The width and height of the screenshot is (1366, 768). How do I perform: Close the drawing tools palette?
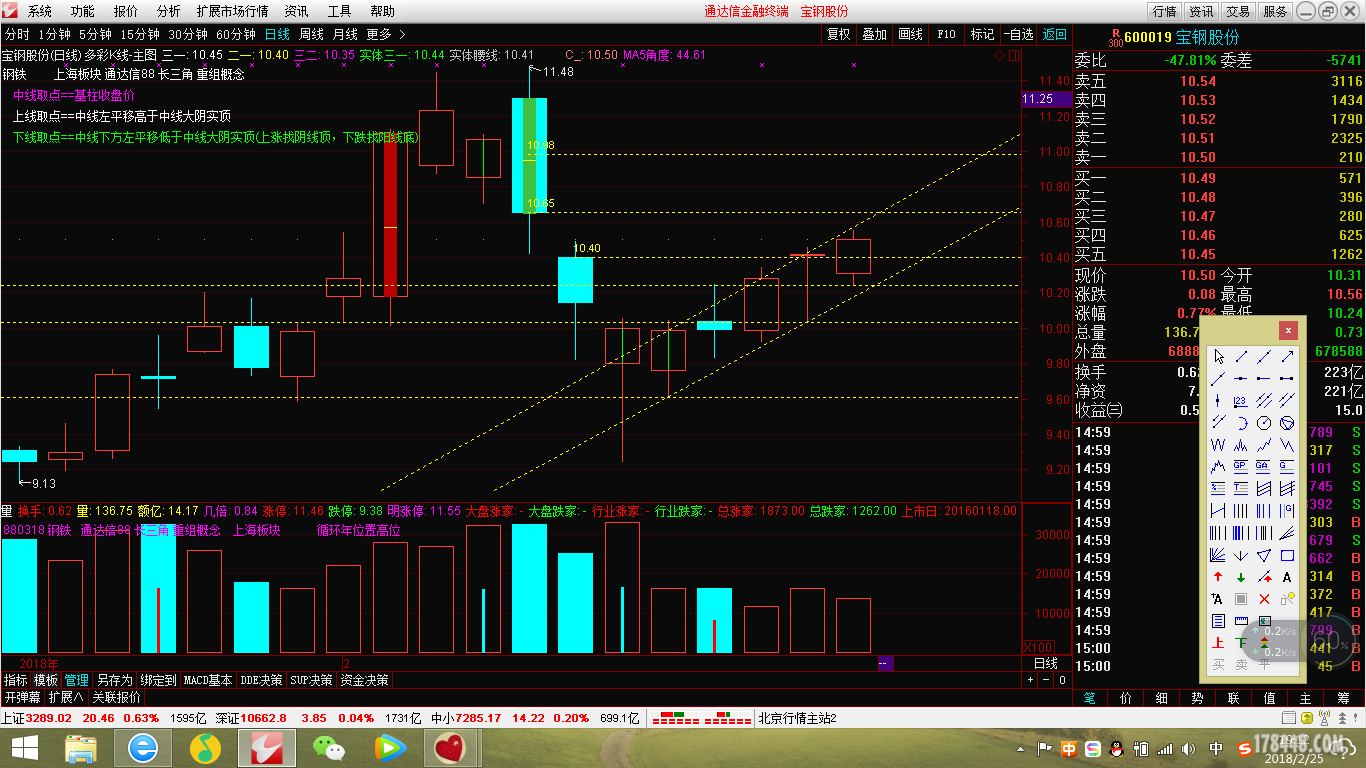click(x=1288, y=330)
